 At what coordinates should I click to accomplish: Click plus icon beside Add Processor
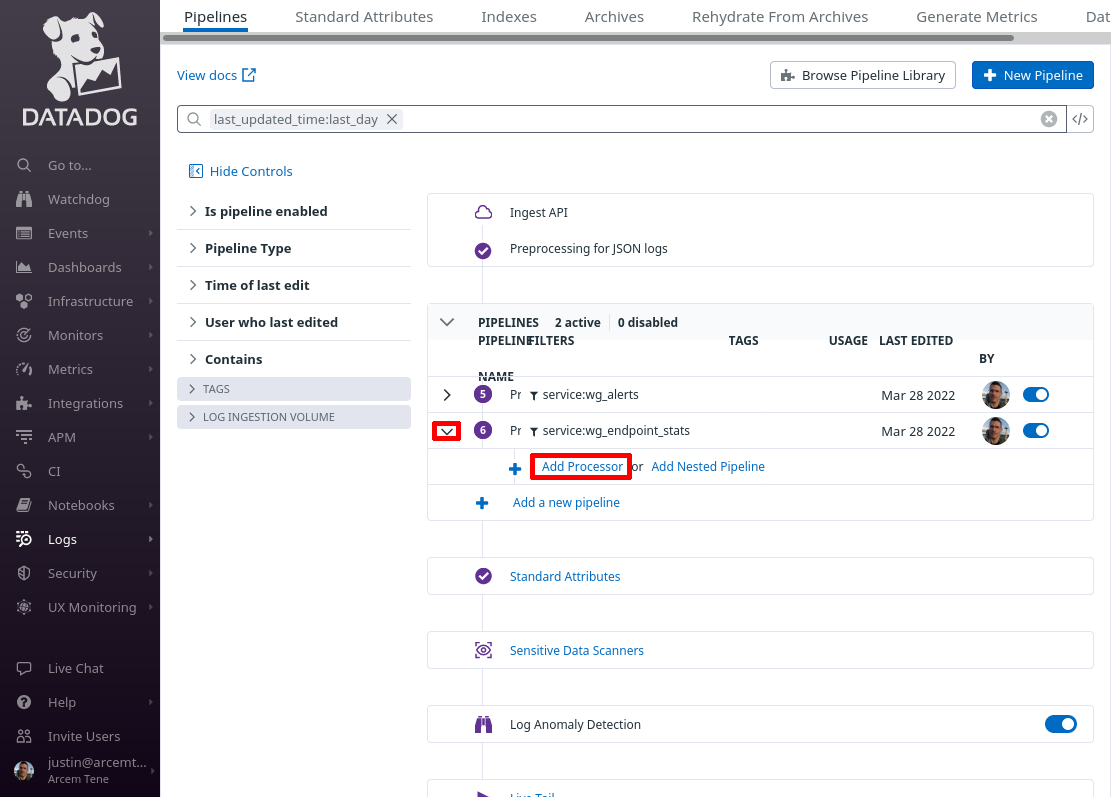point(515,469)
